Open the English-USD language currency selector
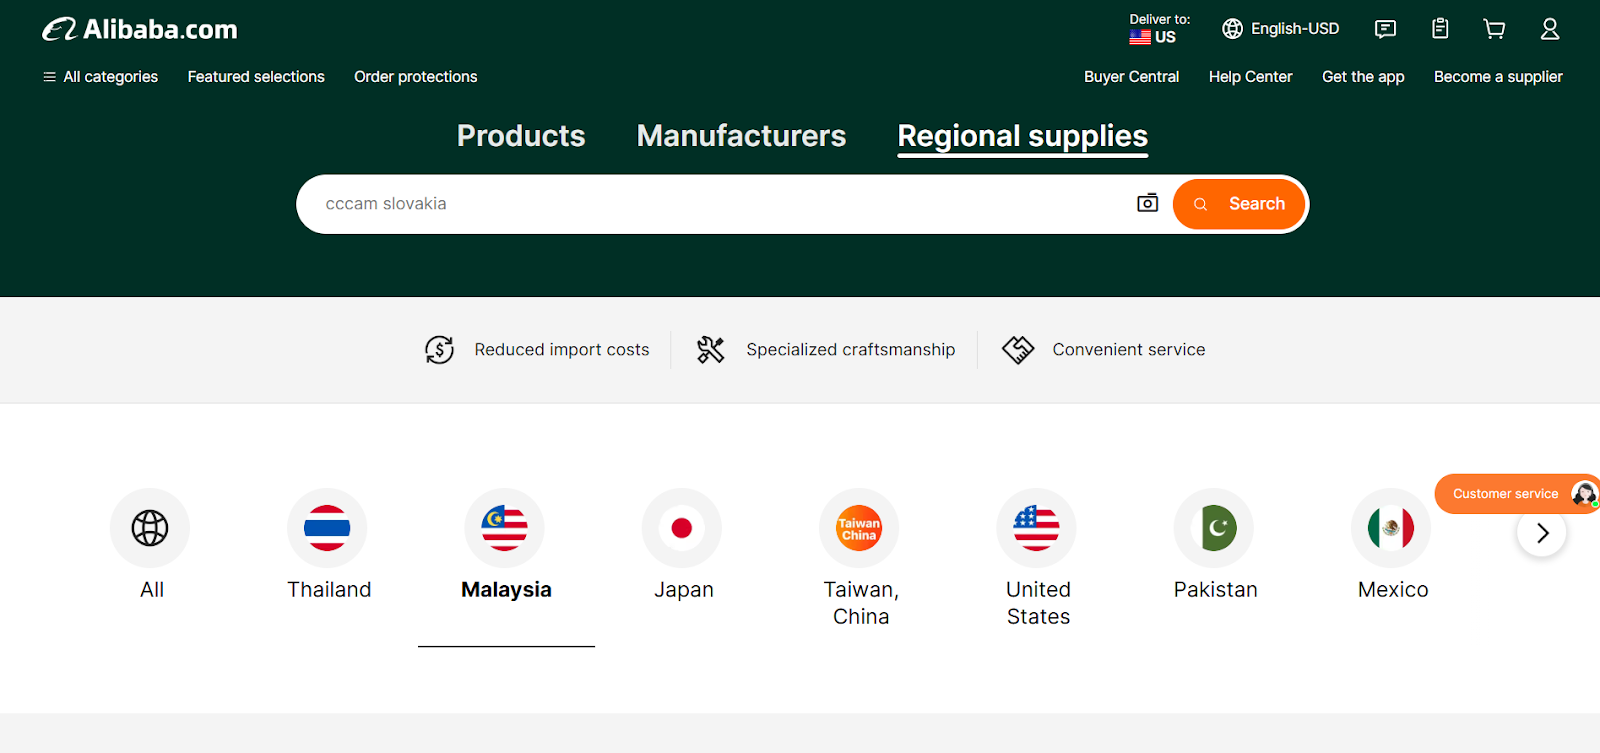Image resolution: width=1600 pixels, height=753 pixels. tap(1281, 29)
